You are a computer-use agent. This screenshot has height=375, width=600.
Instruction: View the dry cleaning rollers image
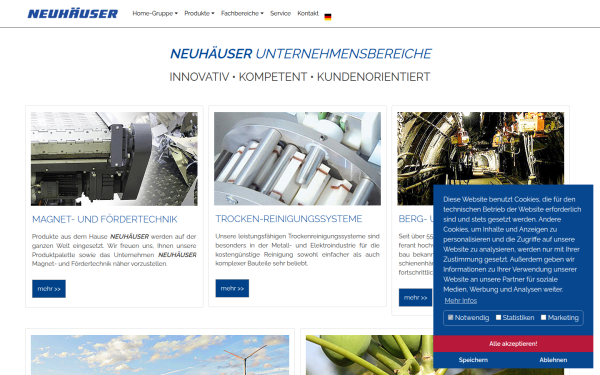297,158
